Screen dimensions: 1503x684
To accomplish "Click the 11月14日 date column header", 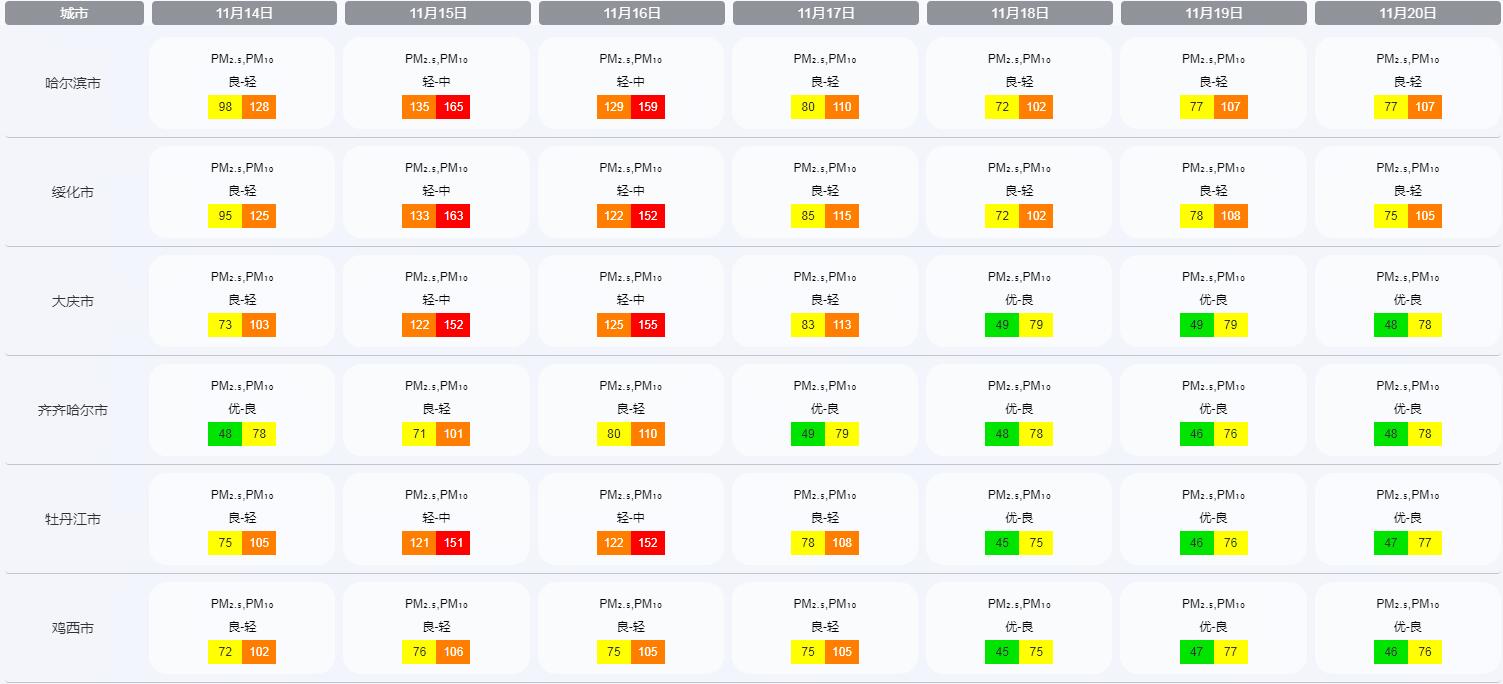I will tap(244, 13).
